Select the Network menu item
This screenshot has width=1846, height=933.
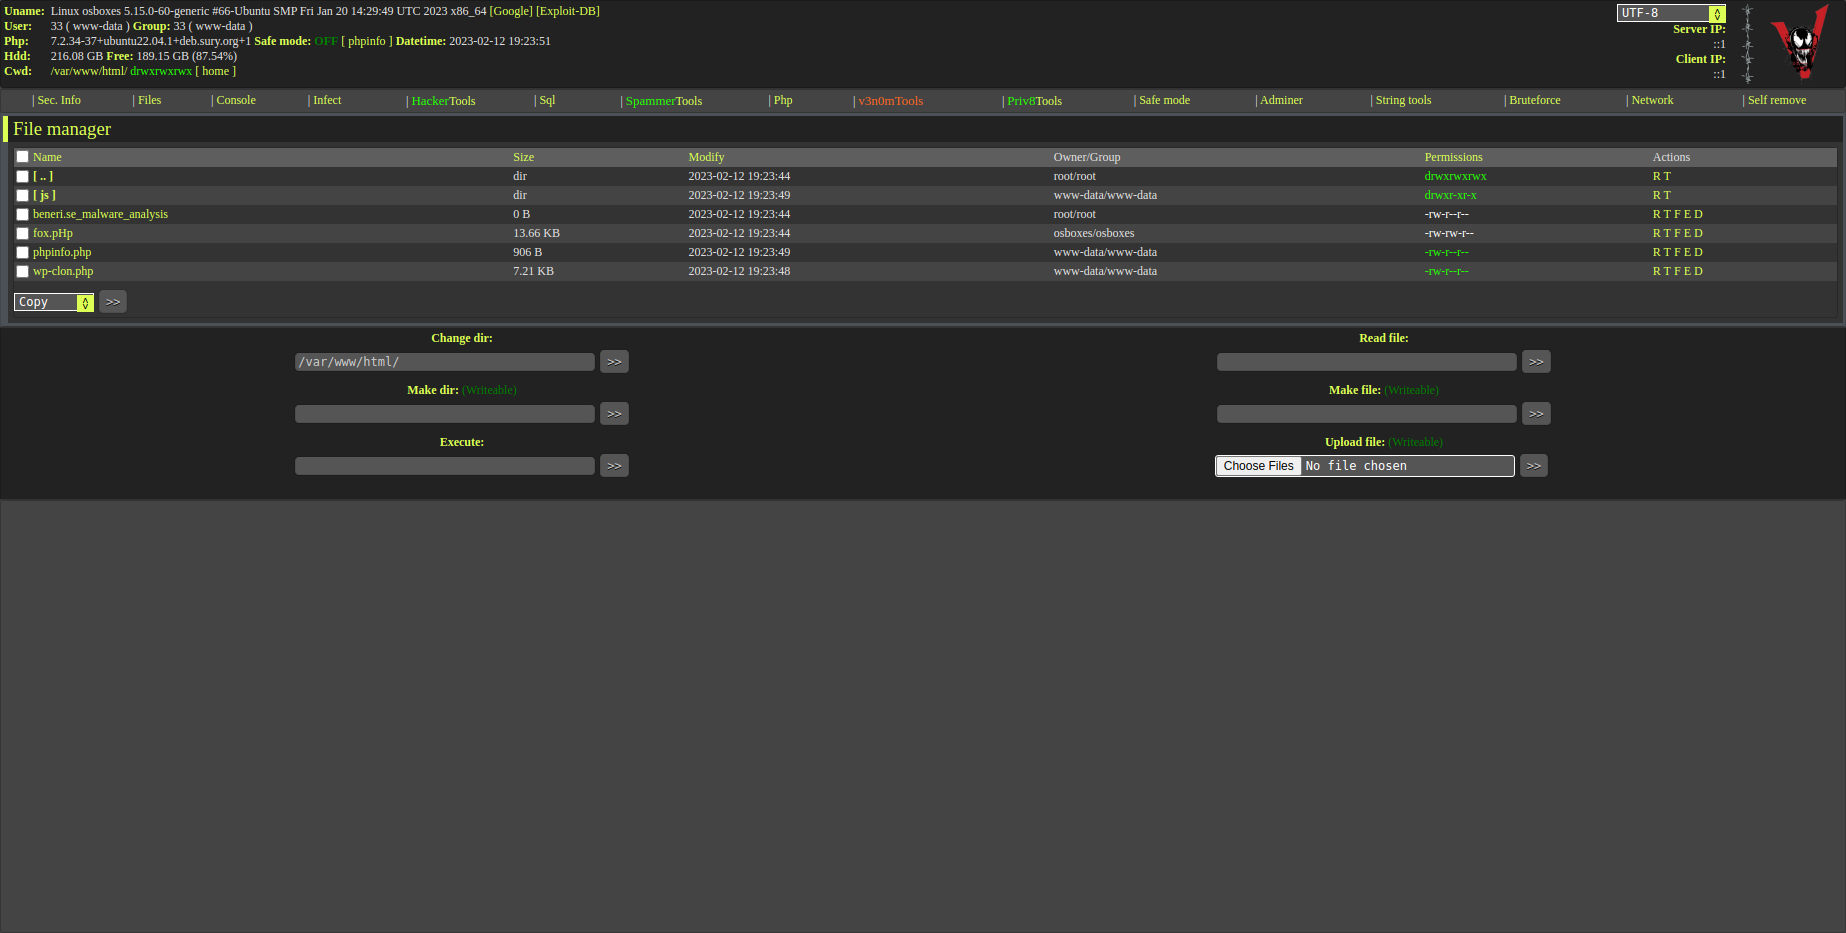(1652, 100)
